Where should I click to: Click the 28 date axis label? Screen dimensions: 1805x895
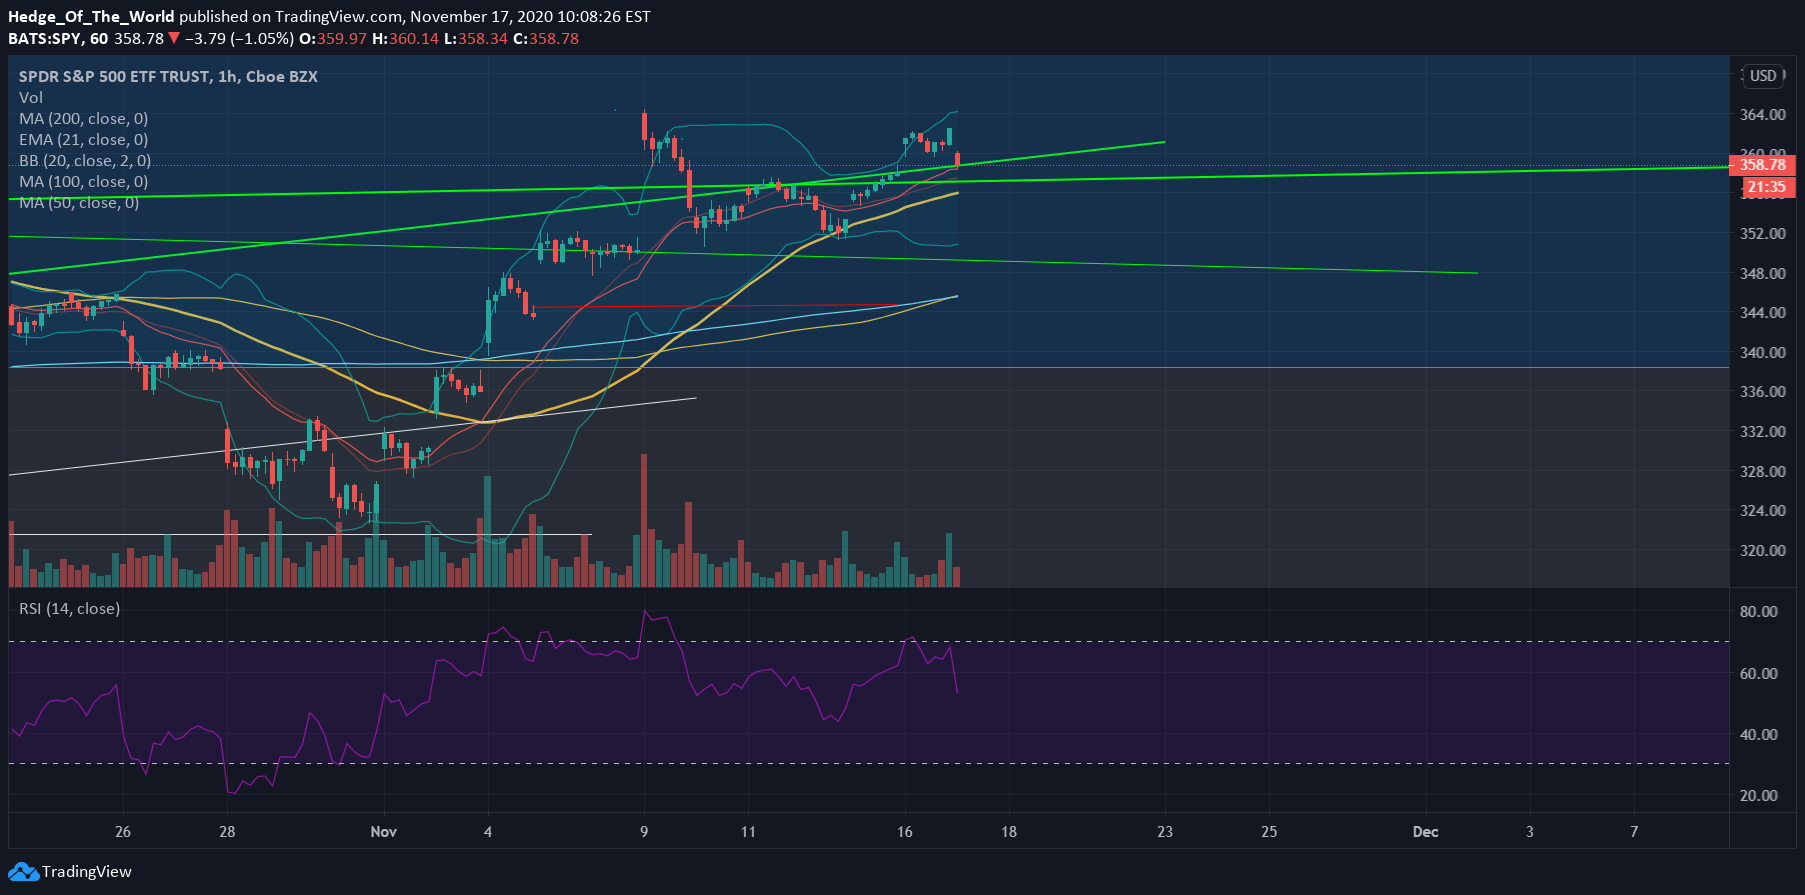[x=227, y=832]
